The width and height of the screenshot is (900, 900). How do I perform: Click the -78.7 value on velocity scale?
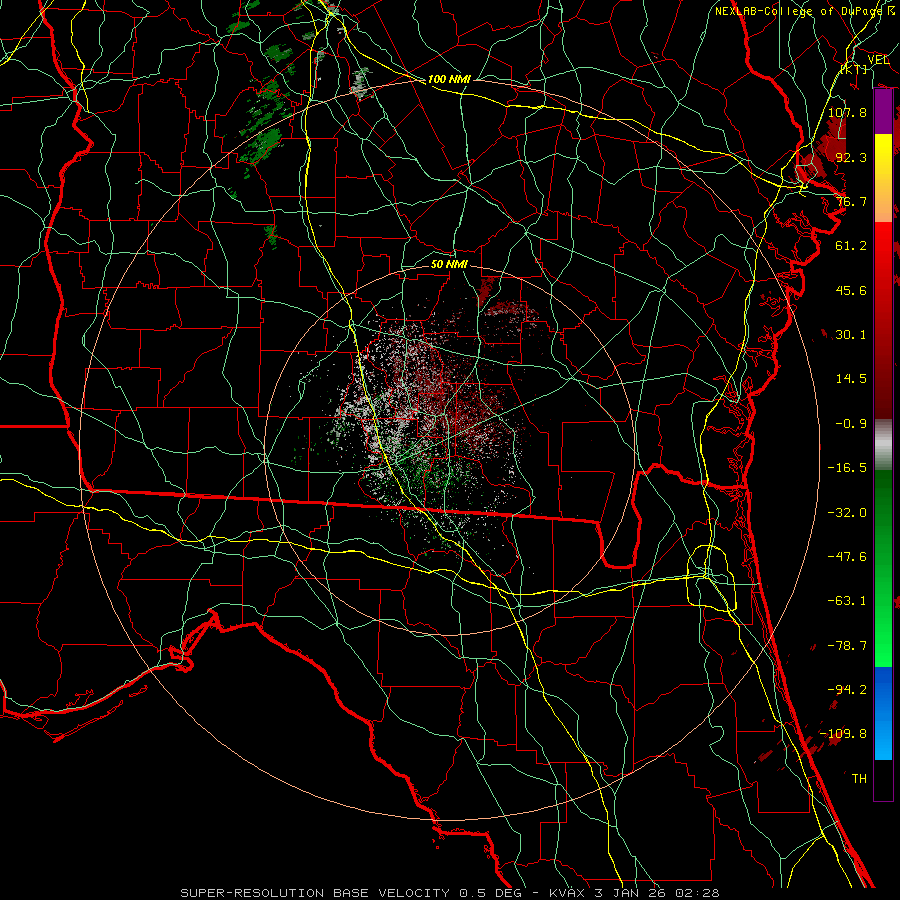(847, 646)
